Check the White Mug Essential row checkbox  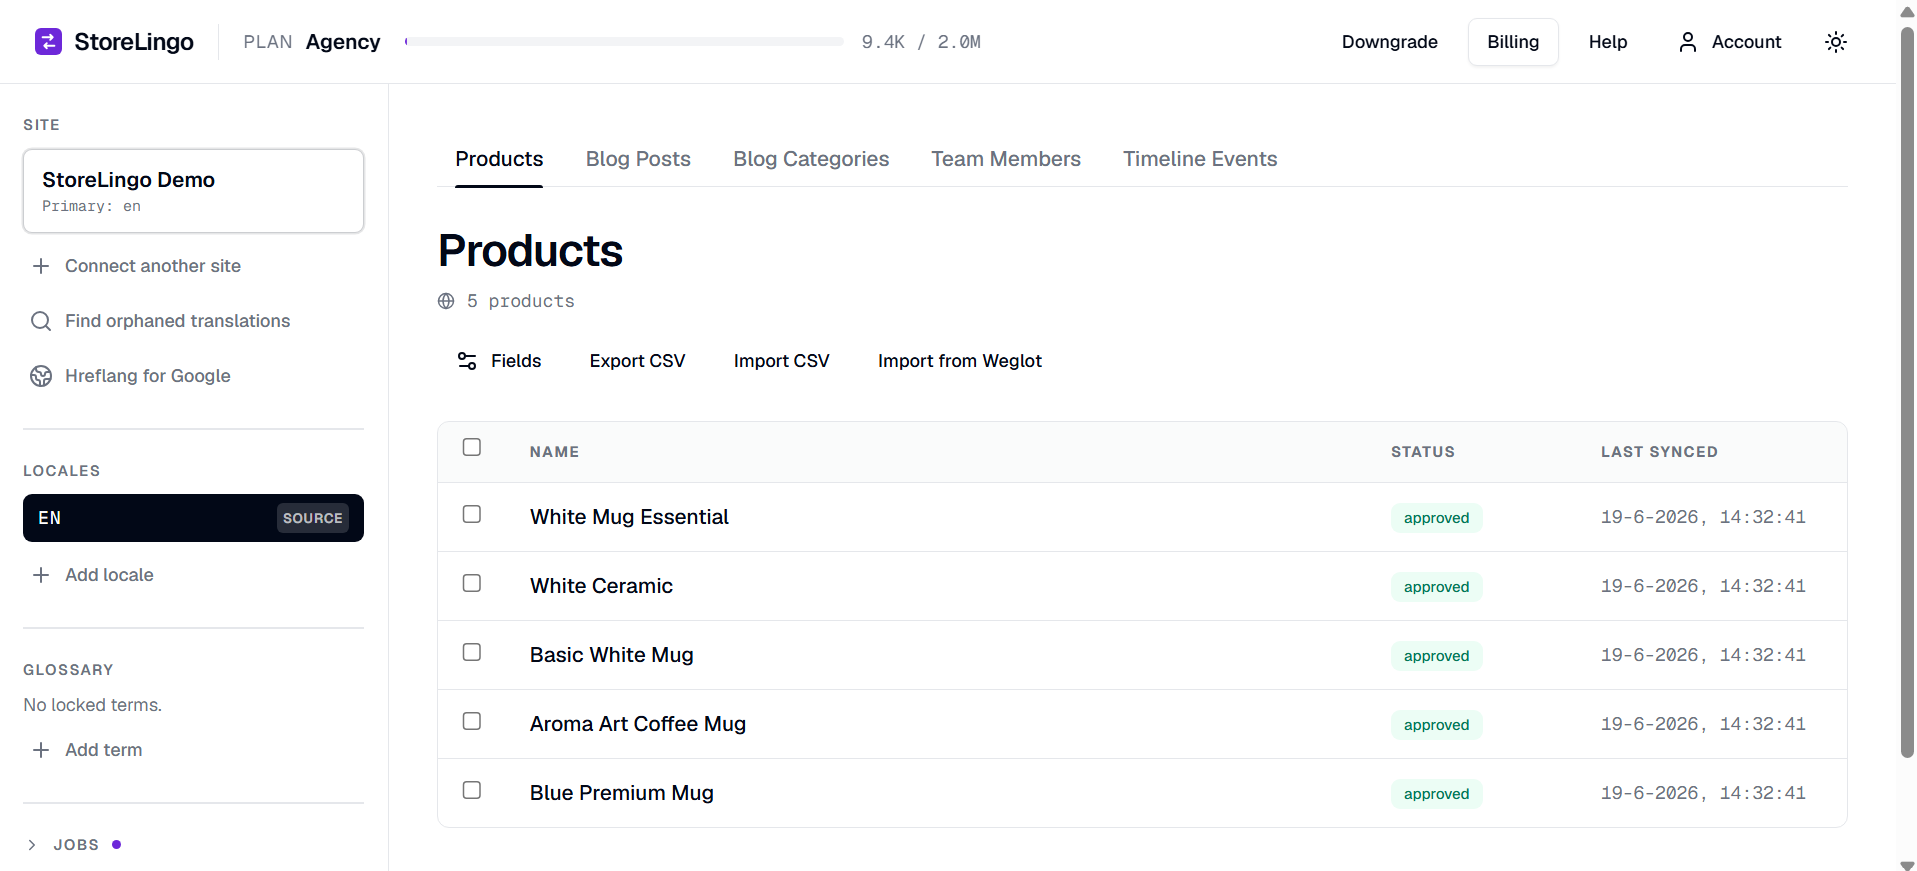coord(472,514)
